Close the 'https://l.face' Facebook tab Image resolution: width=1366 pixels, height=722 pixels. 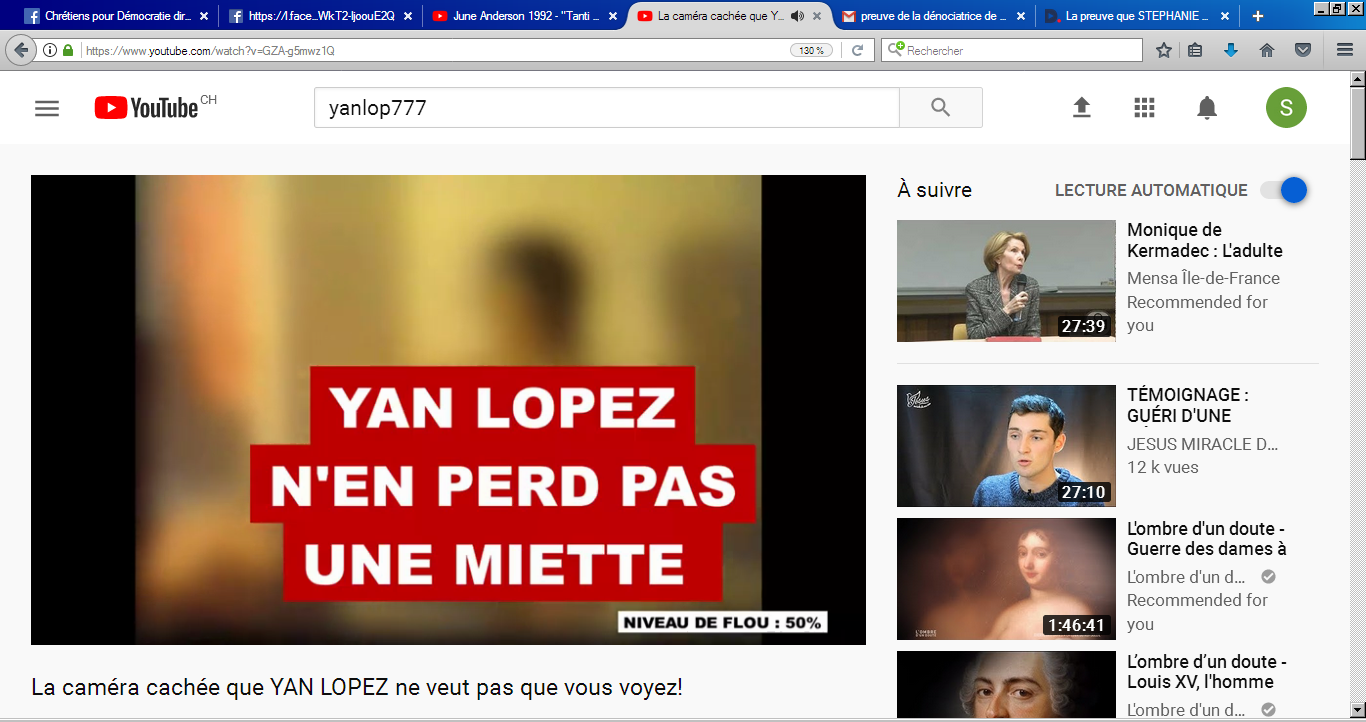[x=408, y=16]
